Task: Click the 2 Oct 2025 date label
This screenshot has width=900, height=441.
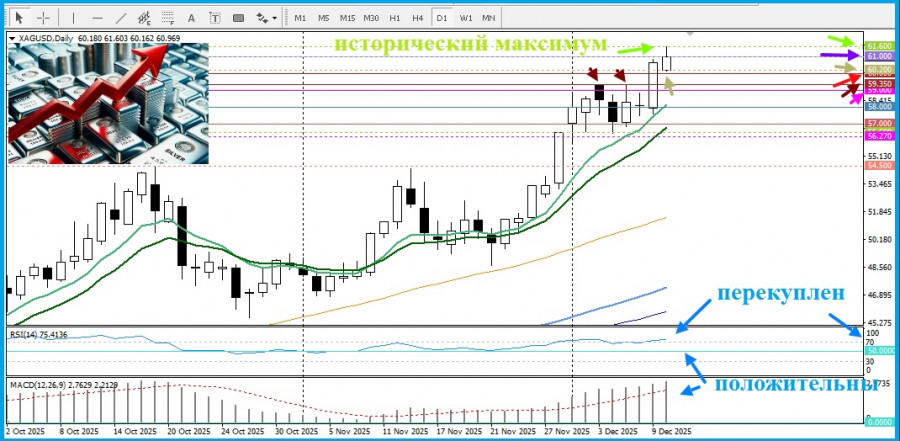Action: pos(25,431)
